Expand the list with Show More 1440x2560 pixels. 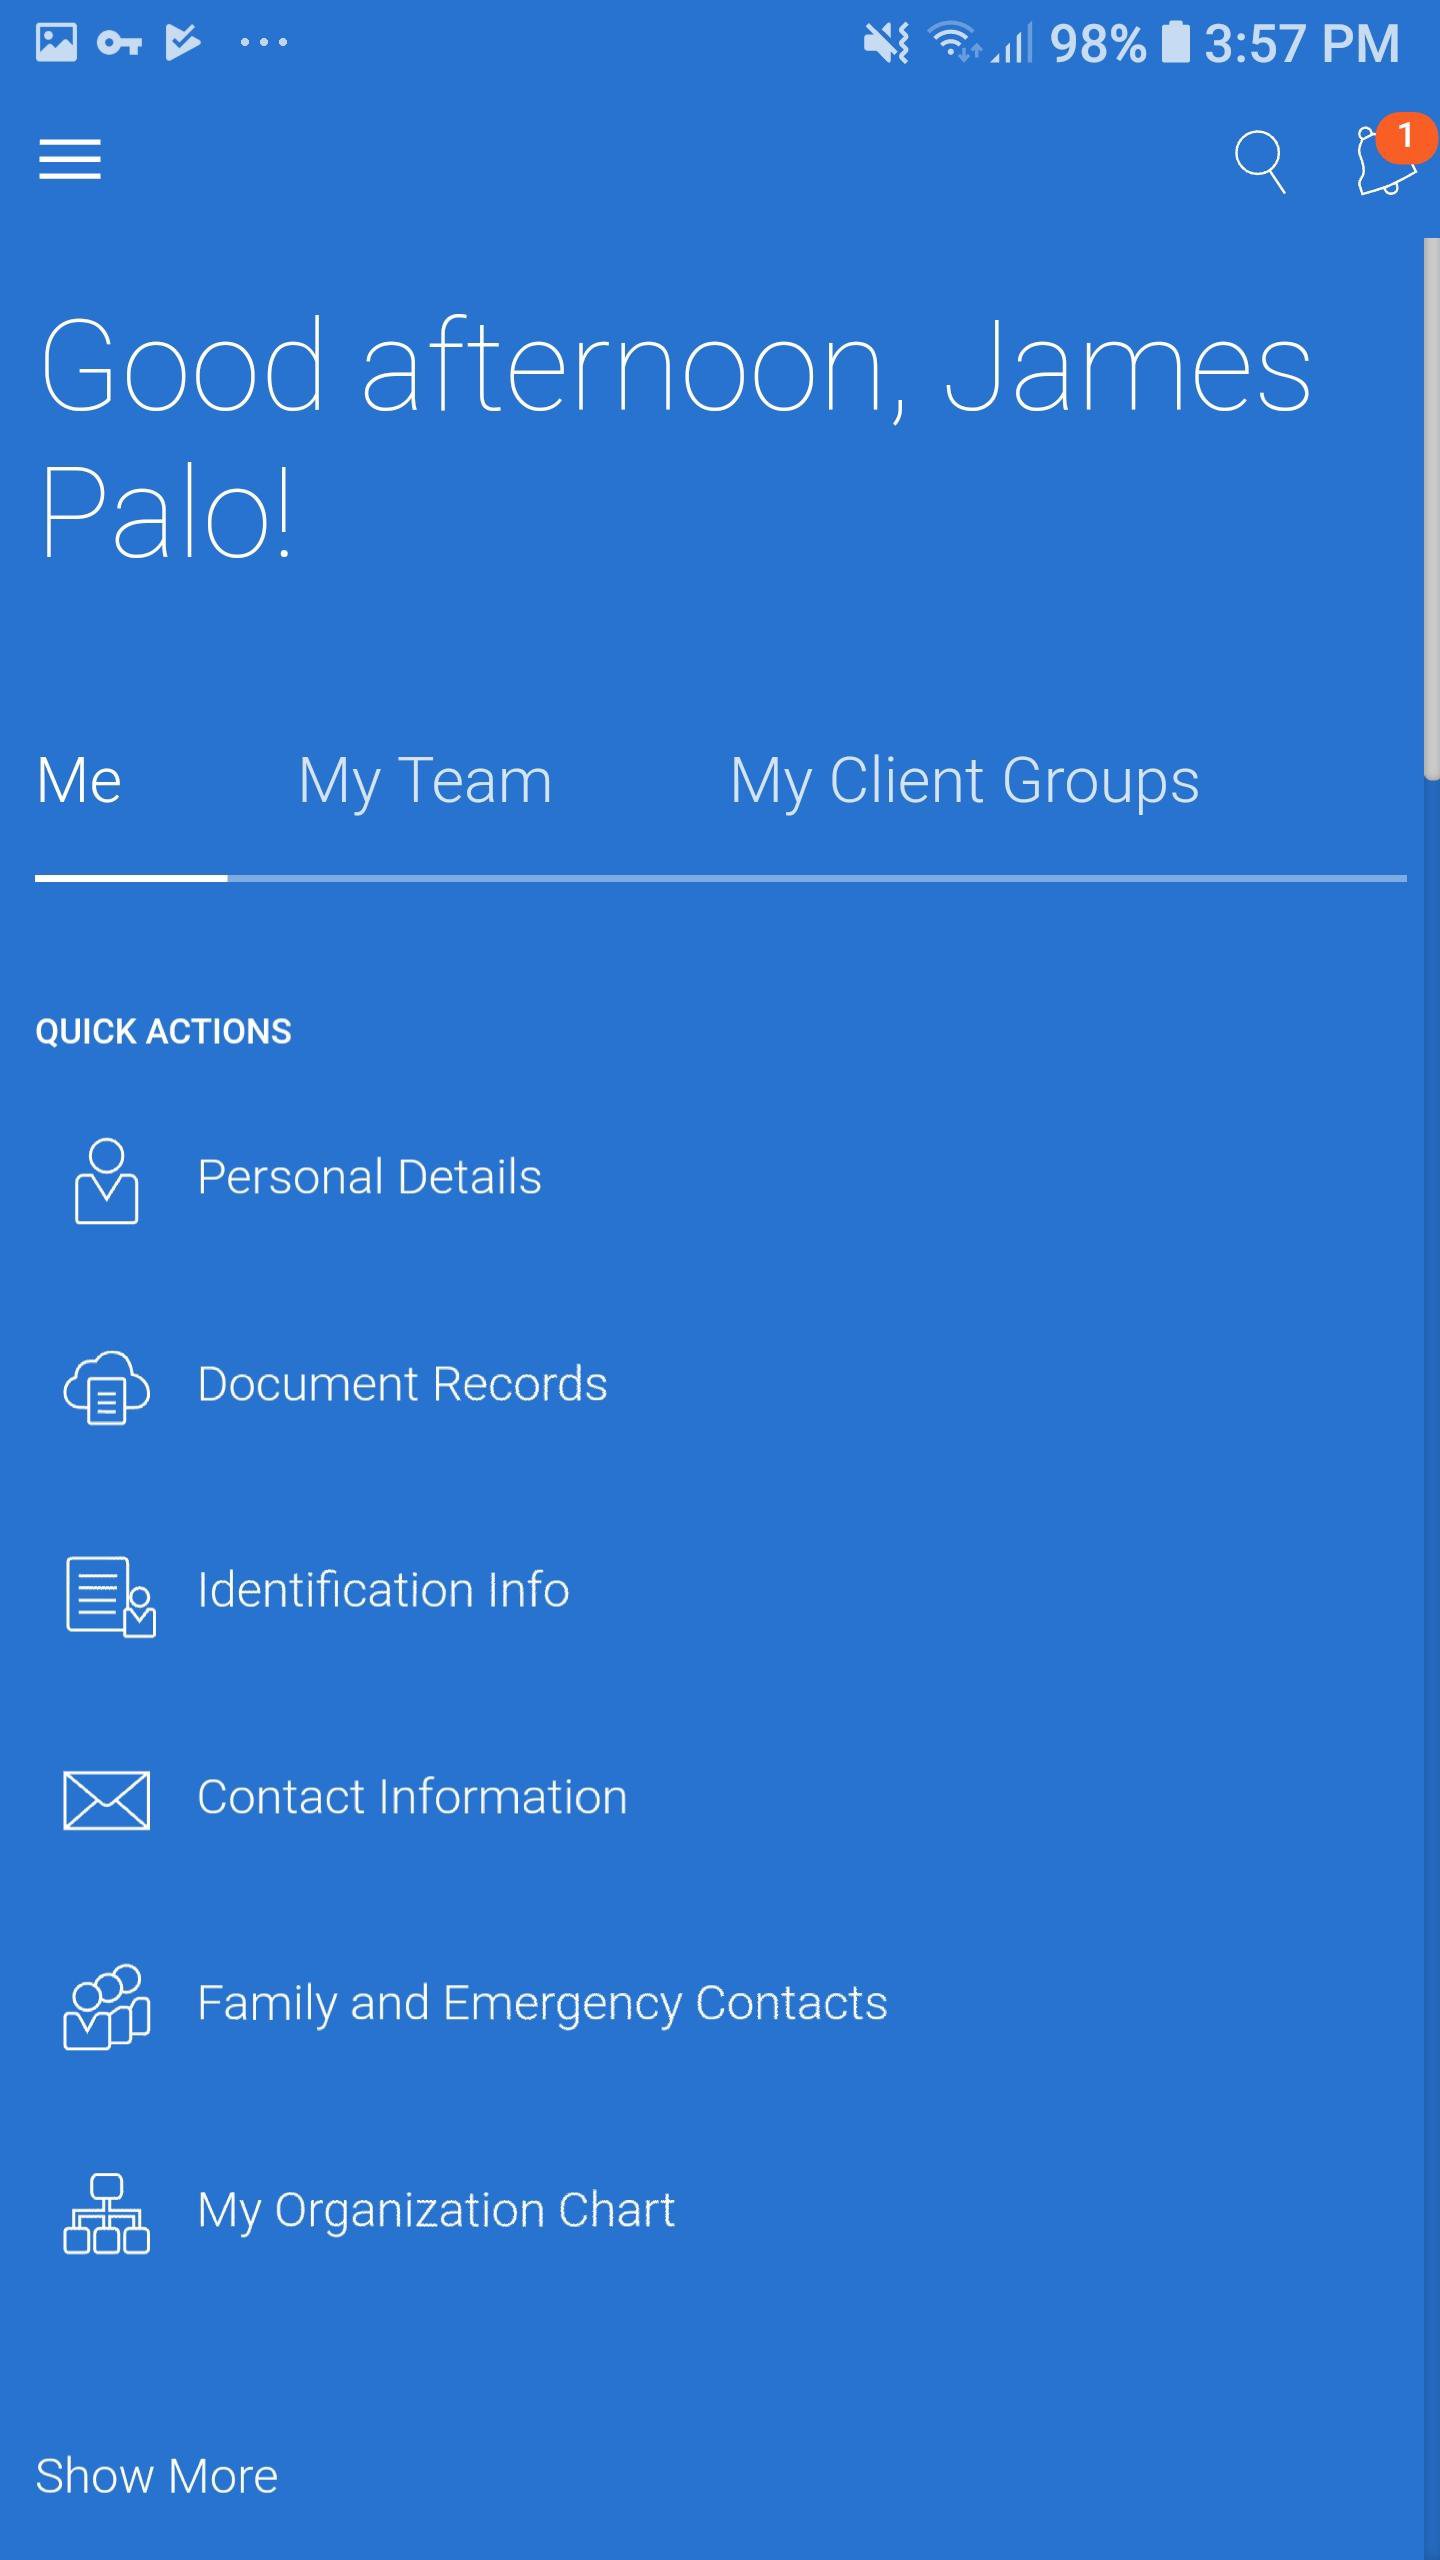pos(157,2476)
